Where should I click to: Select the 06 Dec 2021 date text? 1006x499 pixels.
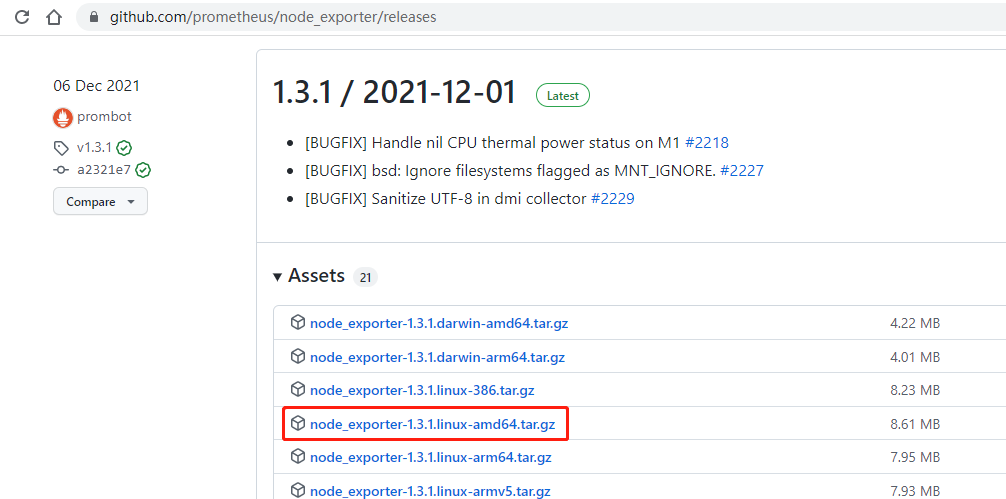pos(96,86)
